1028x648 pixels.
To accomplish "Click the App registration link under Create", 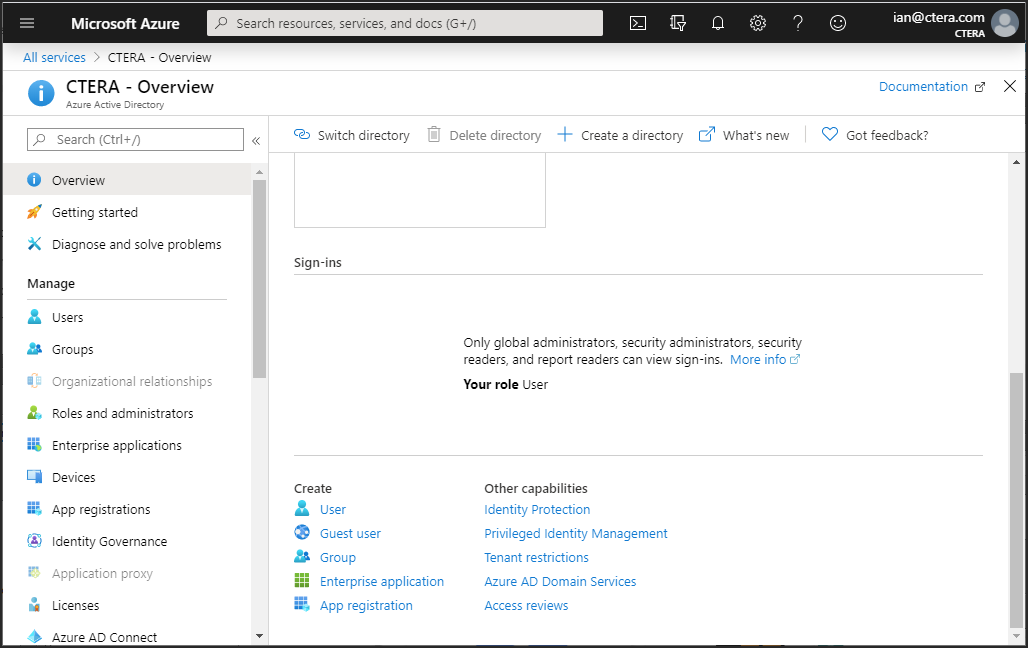I will click(366, 605).
